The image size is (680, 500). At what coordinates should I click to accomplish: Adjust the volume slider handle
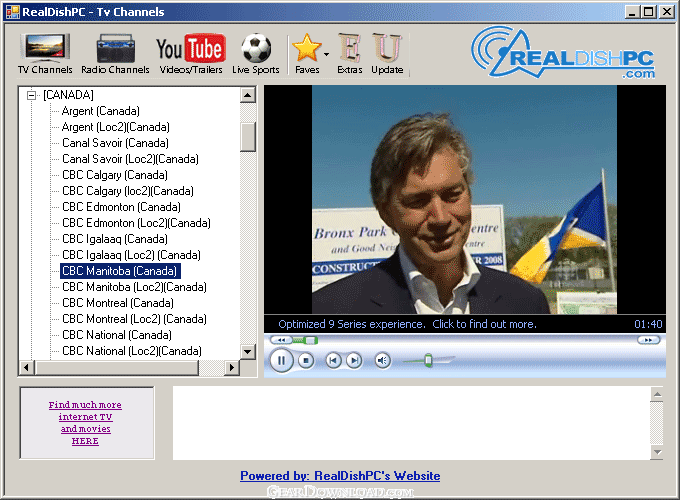pyautogui.click(x=428, y=360)
